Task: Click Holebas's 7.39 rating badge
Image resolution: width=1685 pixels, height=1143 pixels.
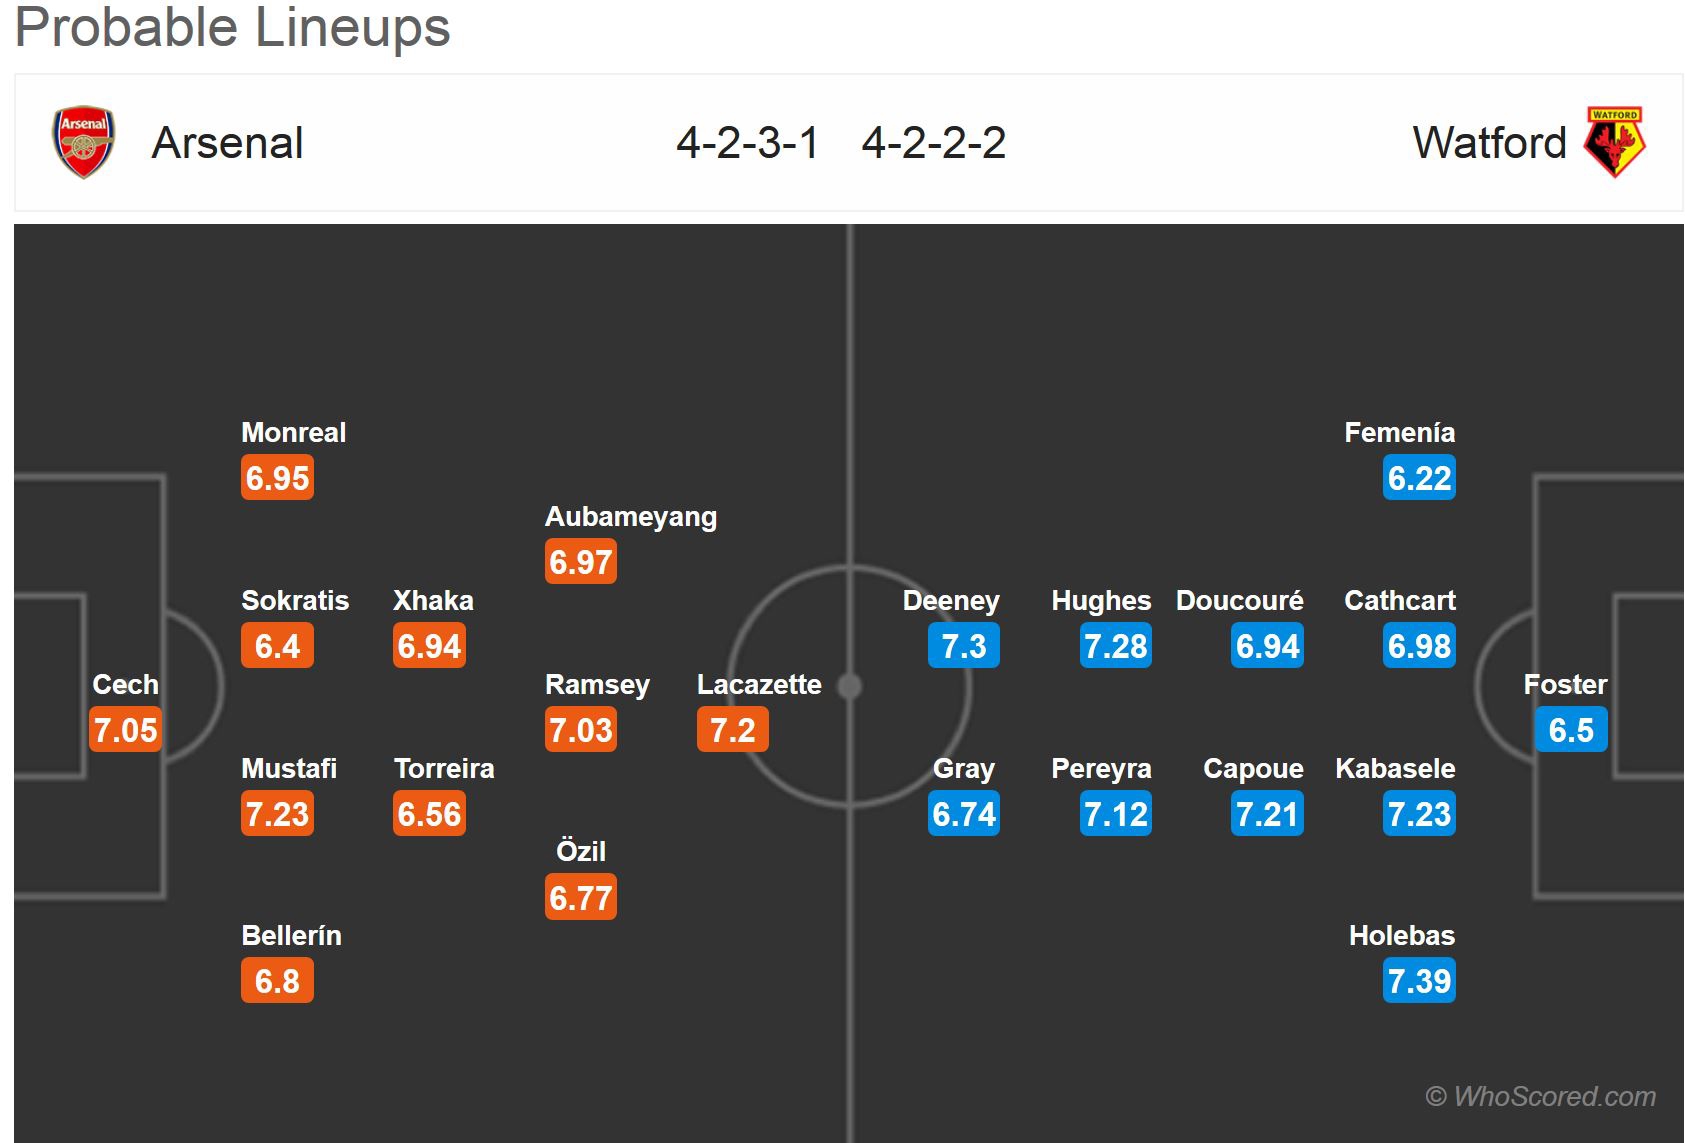Action: pyautogui.click(x=1419, y=981)
